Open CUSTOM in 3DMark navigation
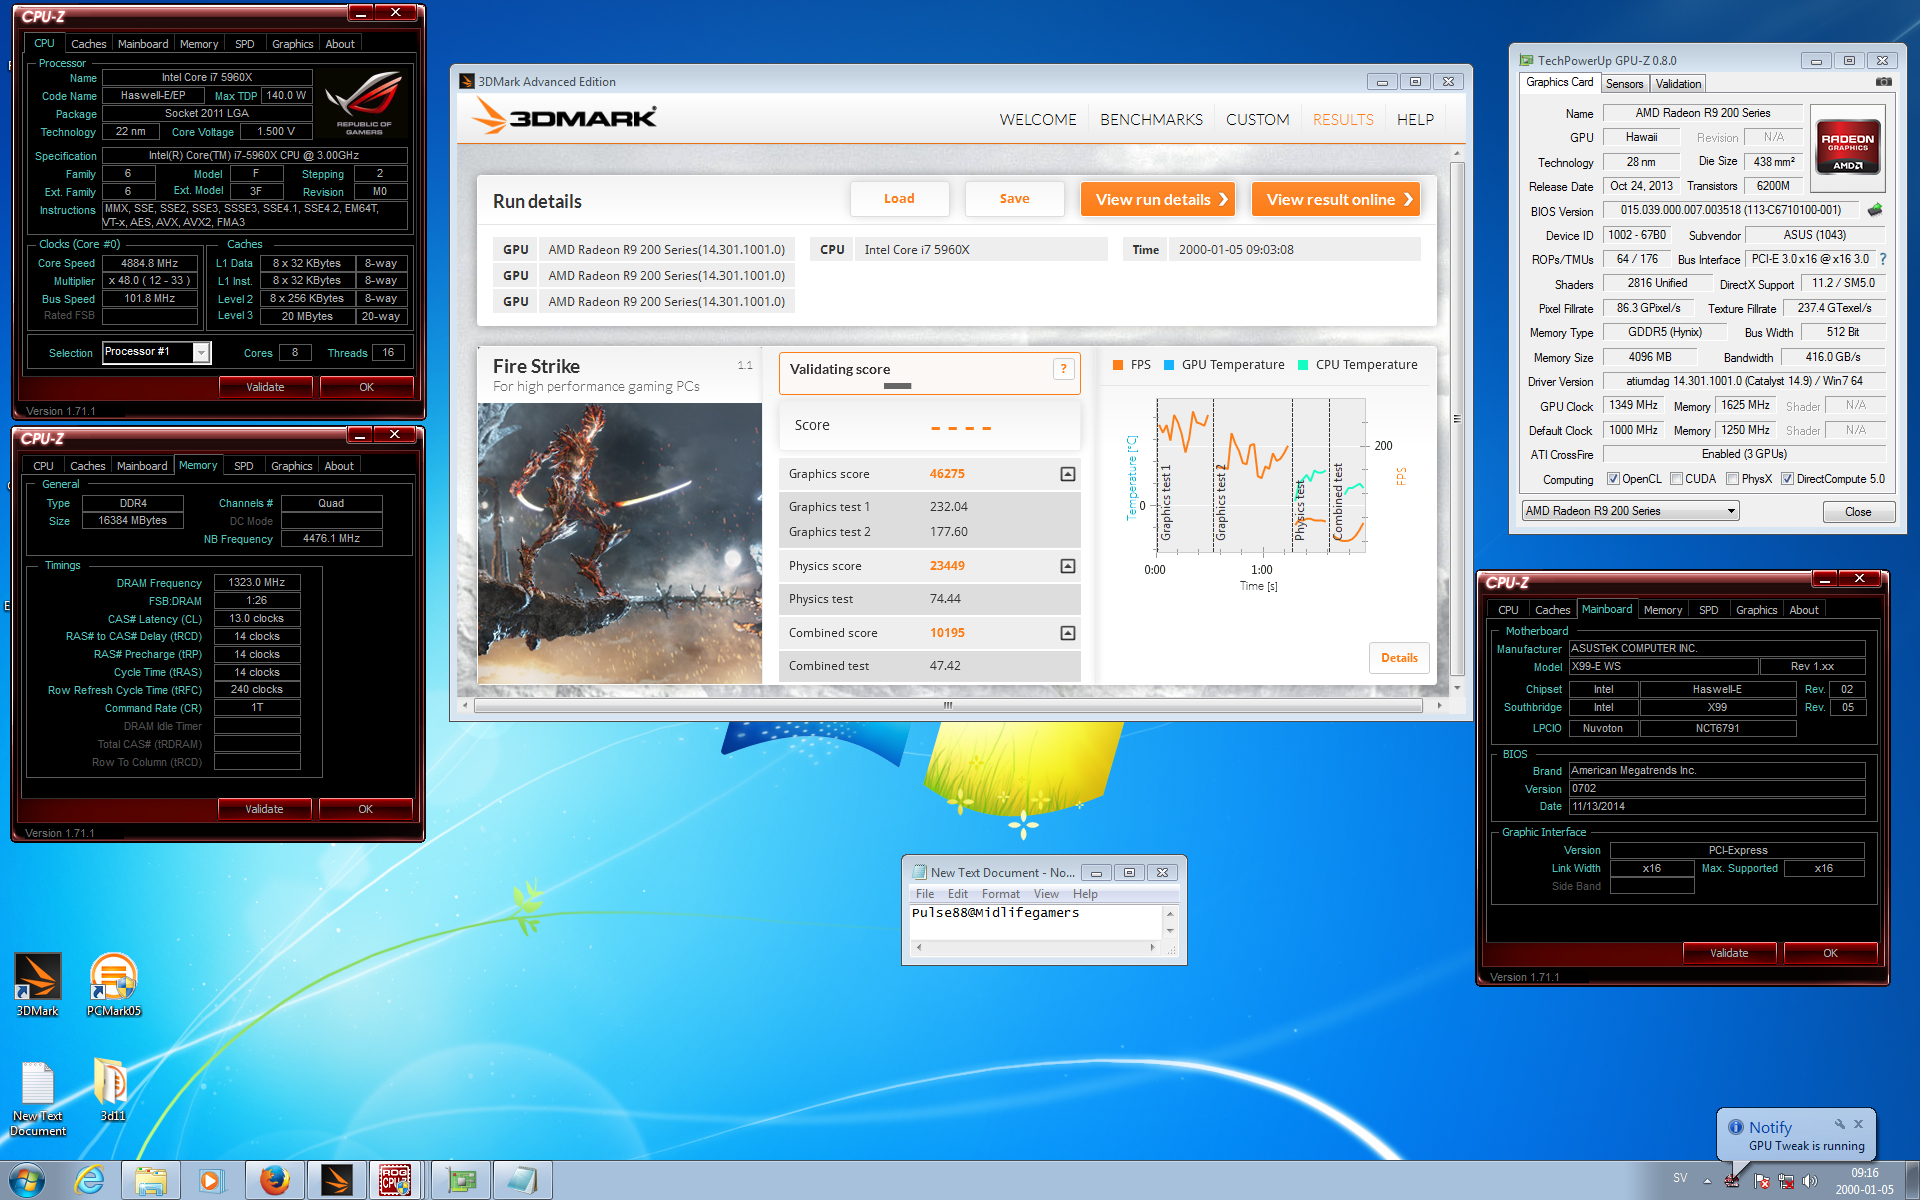The height and width of the screenshot is (1200, 1920). 1257,120
